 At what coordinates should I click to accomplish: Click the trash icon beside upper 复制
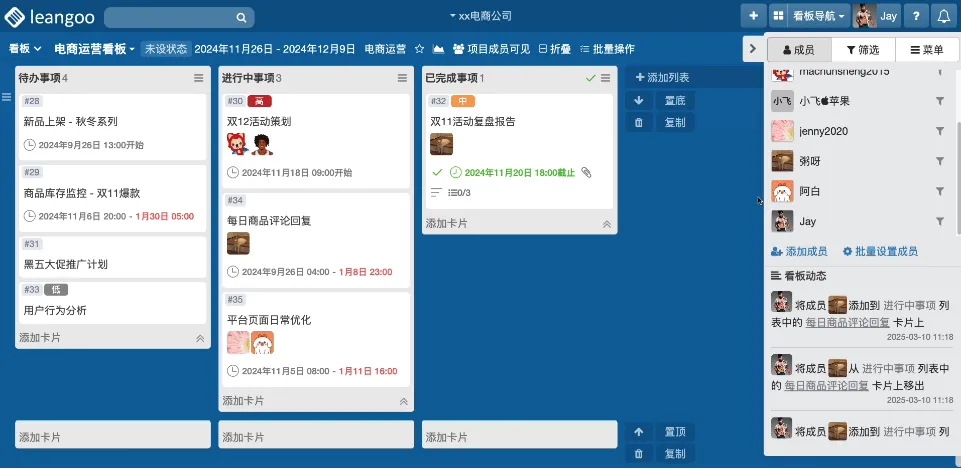[x=639, y=122]
